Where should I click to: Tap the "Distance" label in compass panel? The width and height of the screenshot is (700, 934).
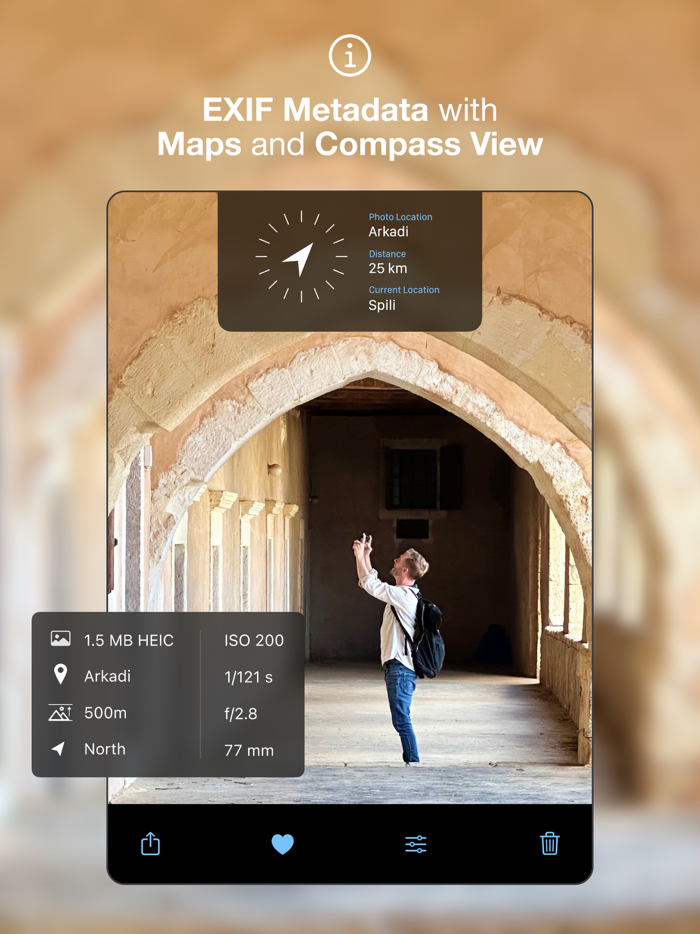tap(387, 254)
